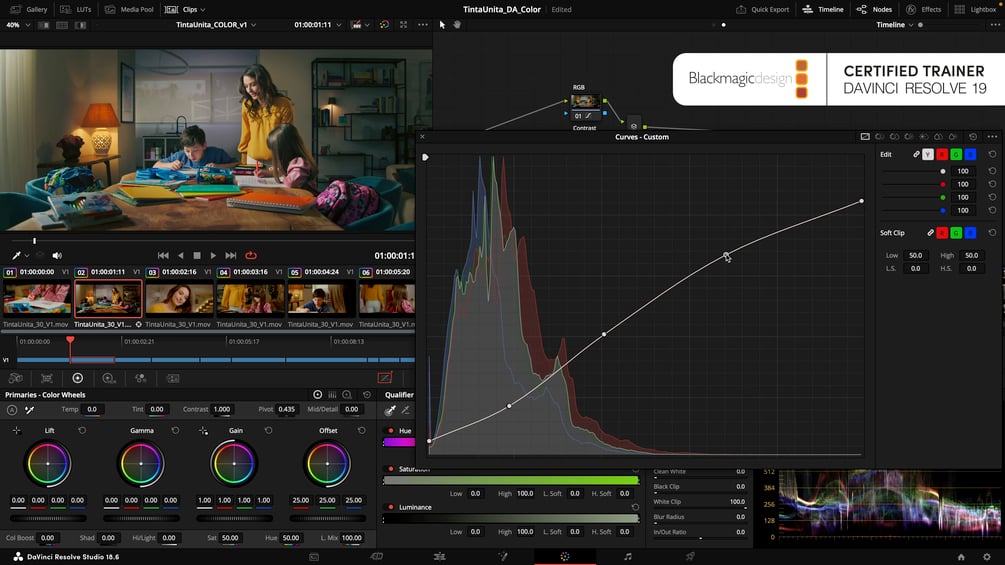Toggle curve channel ganging link in Edit

pos(917,154)
